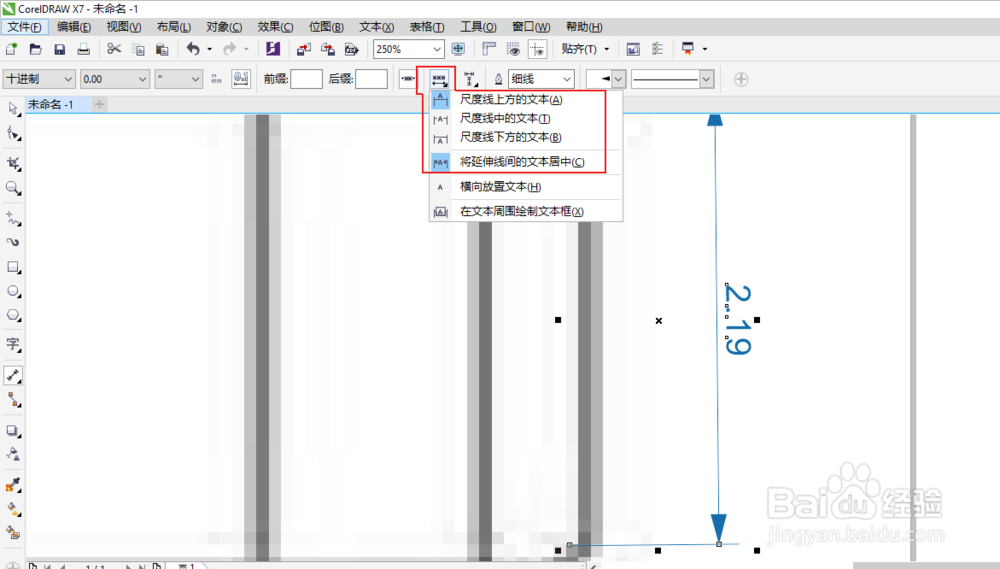Select the Crop tool

(13, 164)
